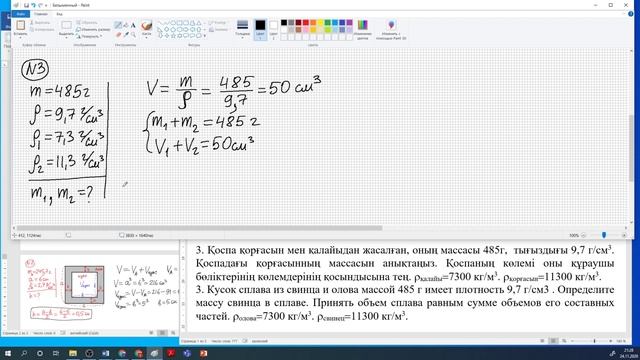Open the Контур shape outline dropdown
Screen dimensions: 640x360
coord(218,23)
